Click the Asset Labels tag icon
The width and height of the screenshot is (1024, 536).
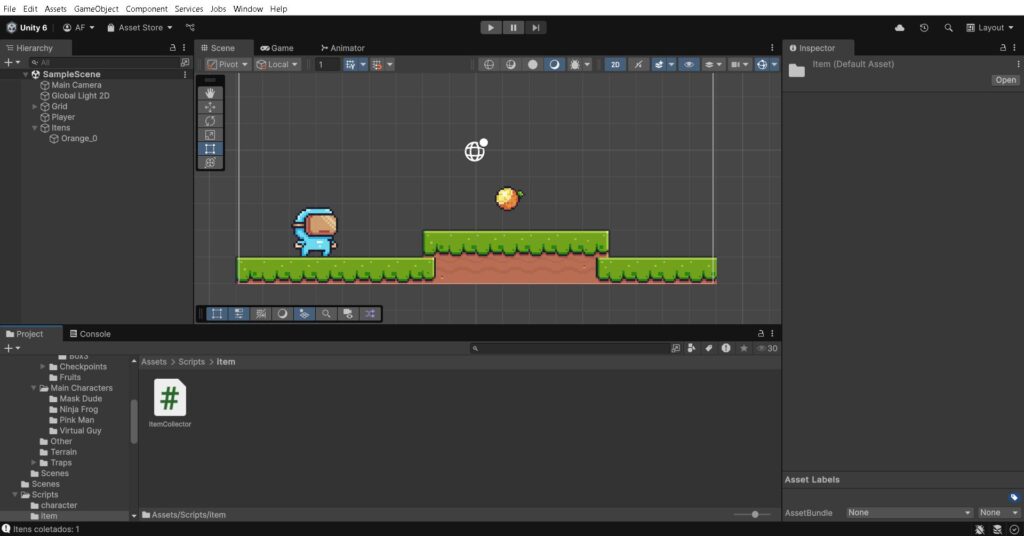point(1014,497)
